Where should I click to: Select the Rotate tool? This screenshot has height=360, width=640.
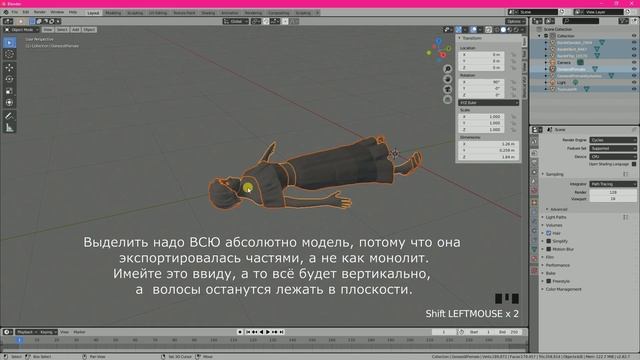pos(9,79)
